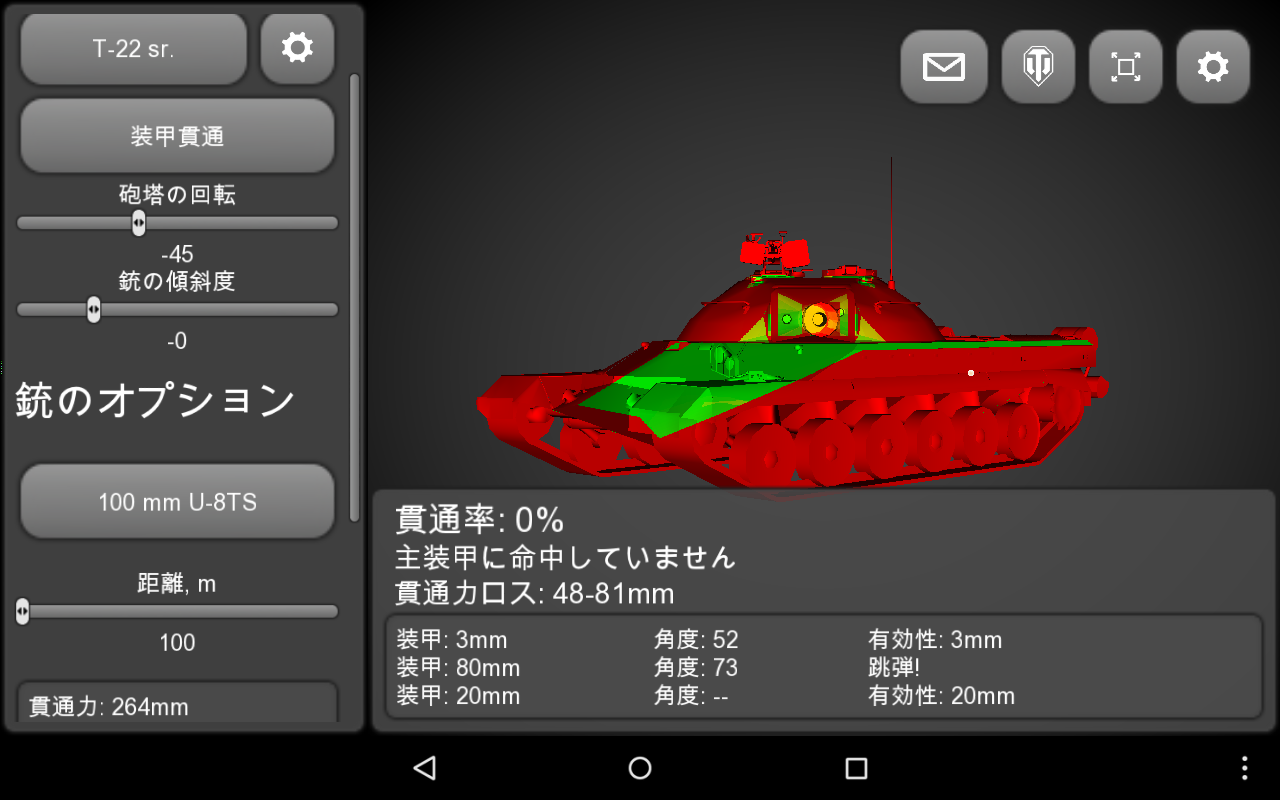Click the 跳弾! ricochet label
1280x800 pixels.
[893, 668]
